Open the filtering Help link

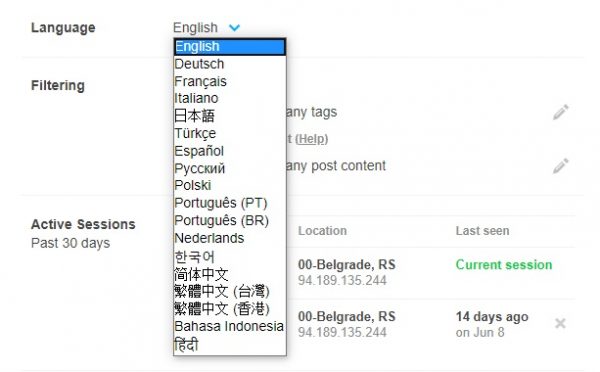[x=311, y=139]
